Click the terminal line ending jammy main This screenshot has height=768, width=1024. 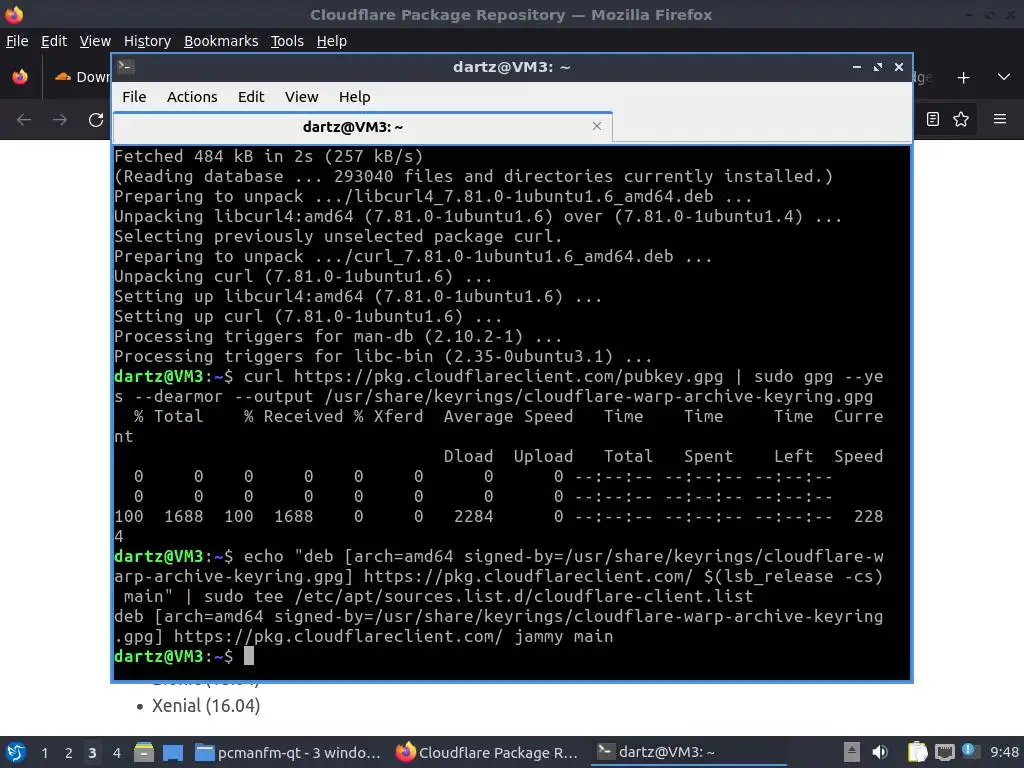click(x=364, y=637)
